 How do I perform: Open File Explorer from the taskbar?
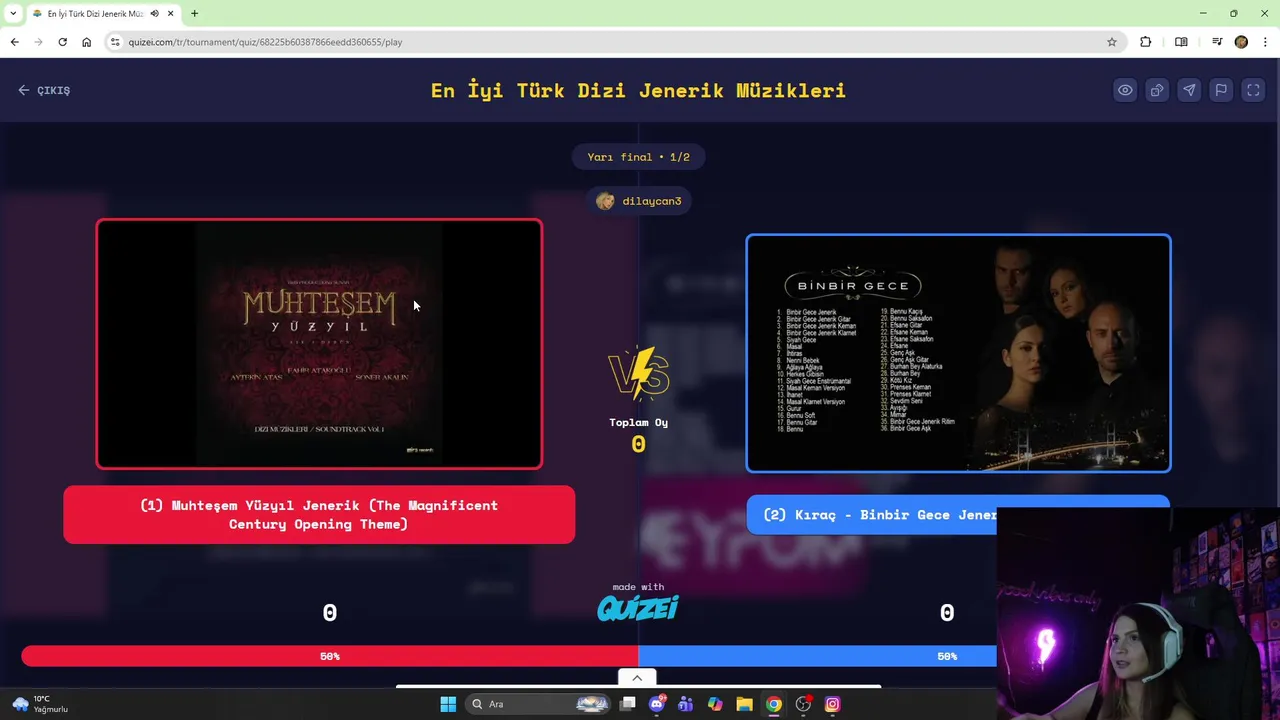744,704
